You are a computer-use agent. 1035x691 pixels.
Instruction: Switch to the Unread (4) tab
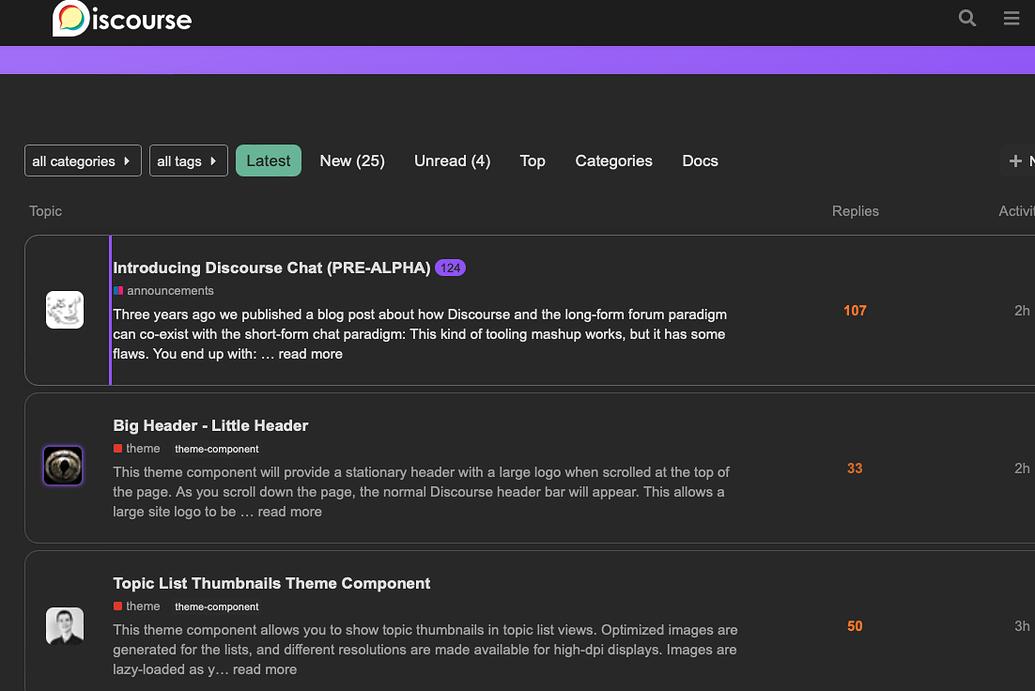tap(452, 161)
